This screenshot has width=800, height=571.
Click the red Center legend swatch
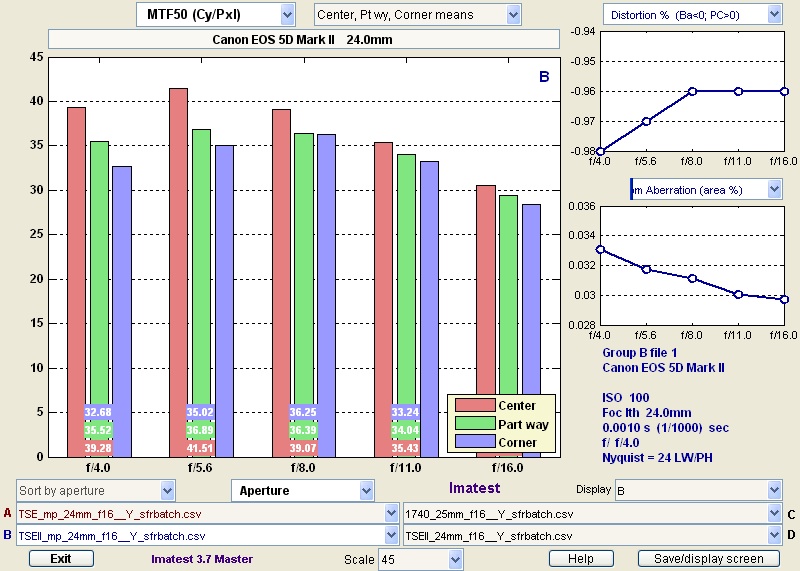click(x=475, y=405)
